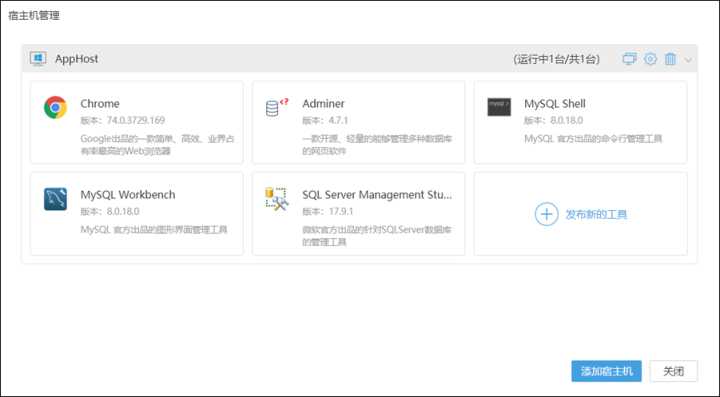720x397 pixels.
Task: Select the Chrome tool card title
Action: (x=100, y=104)
